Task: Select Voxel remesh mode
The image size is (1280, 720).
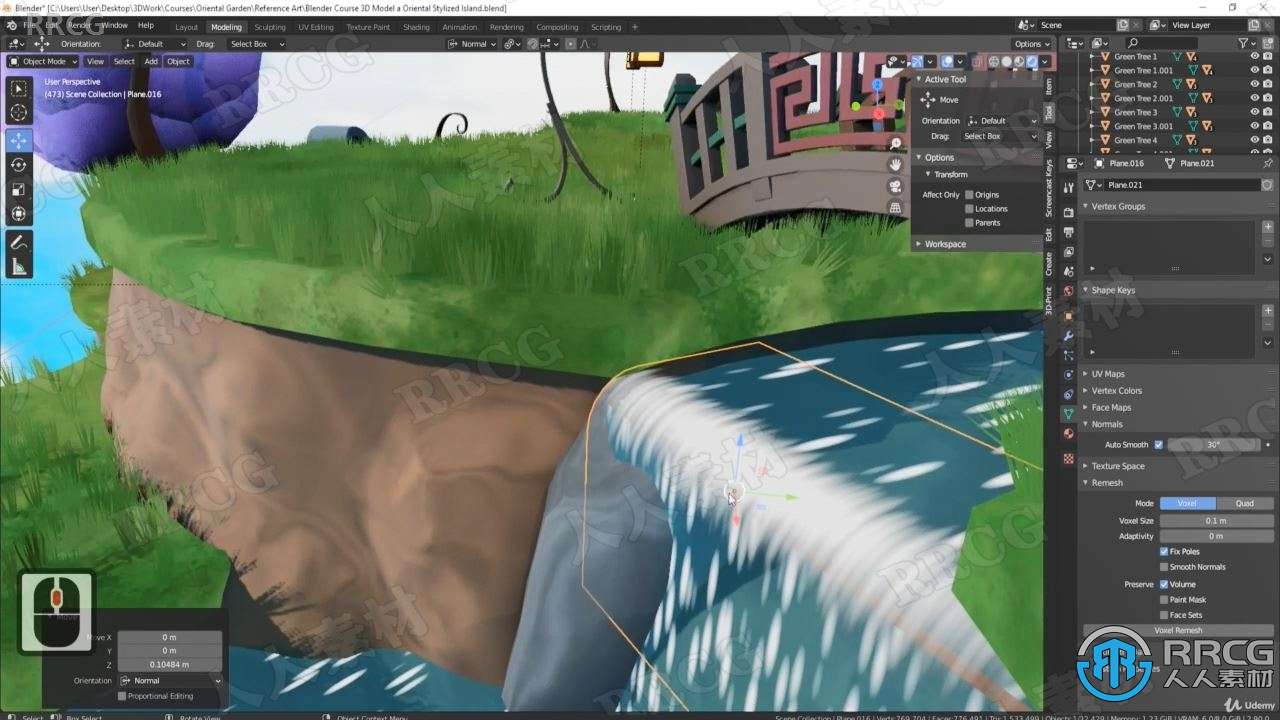Action: (x=1187, y=504)
